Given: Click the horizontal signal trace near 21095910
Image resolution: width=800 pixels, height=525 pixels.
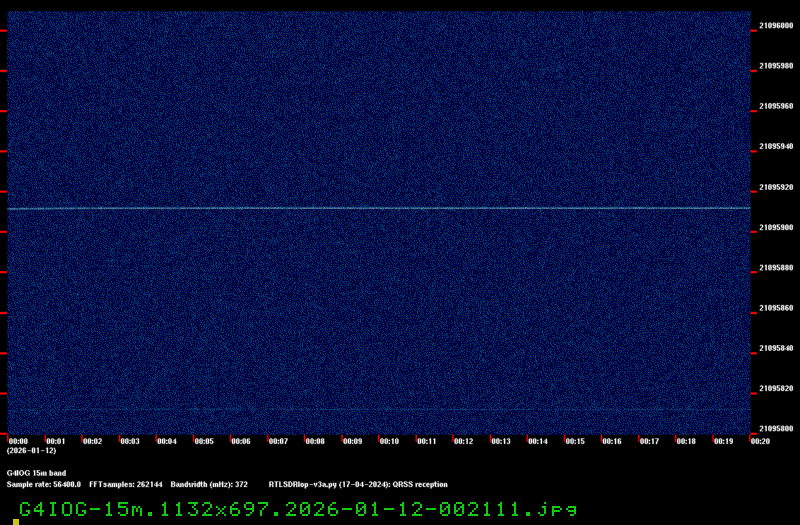Looking at the screenshot, I should [378, 208].
